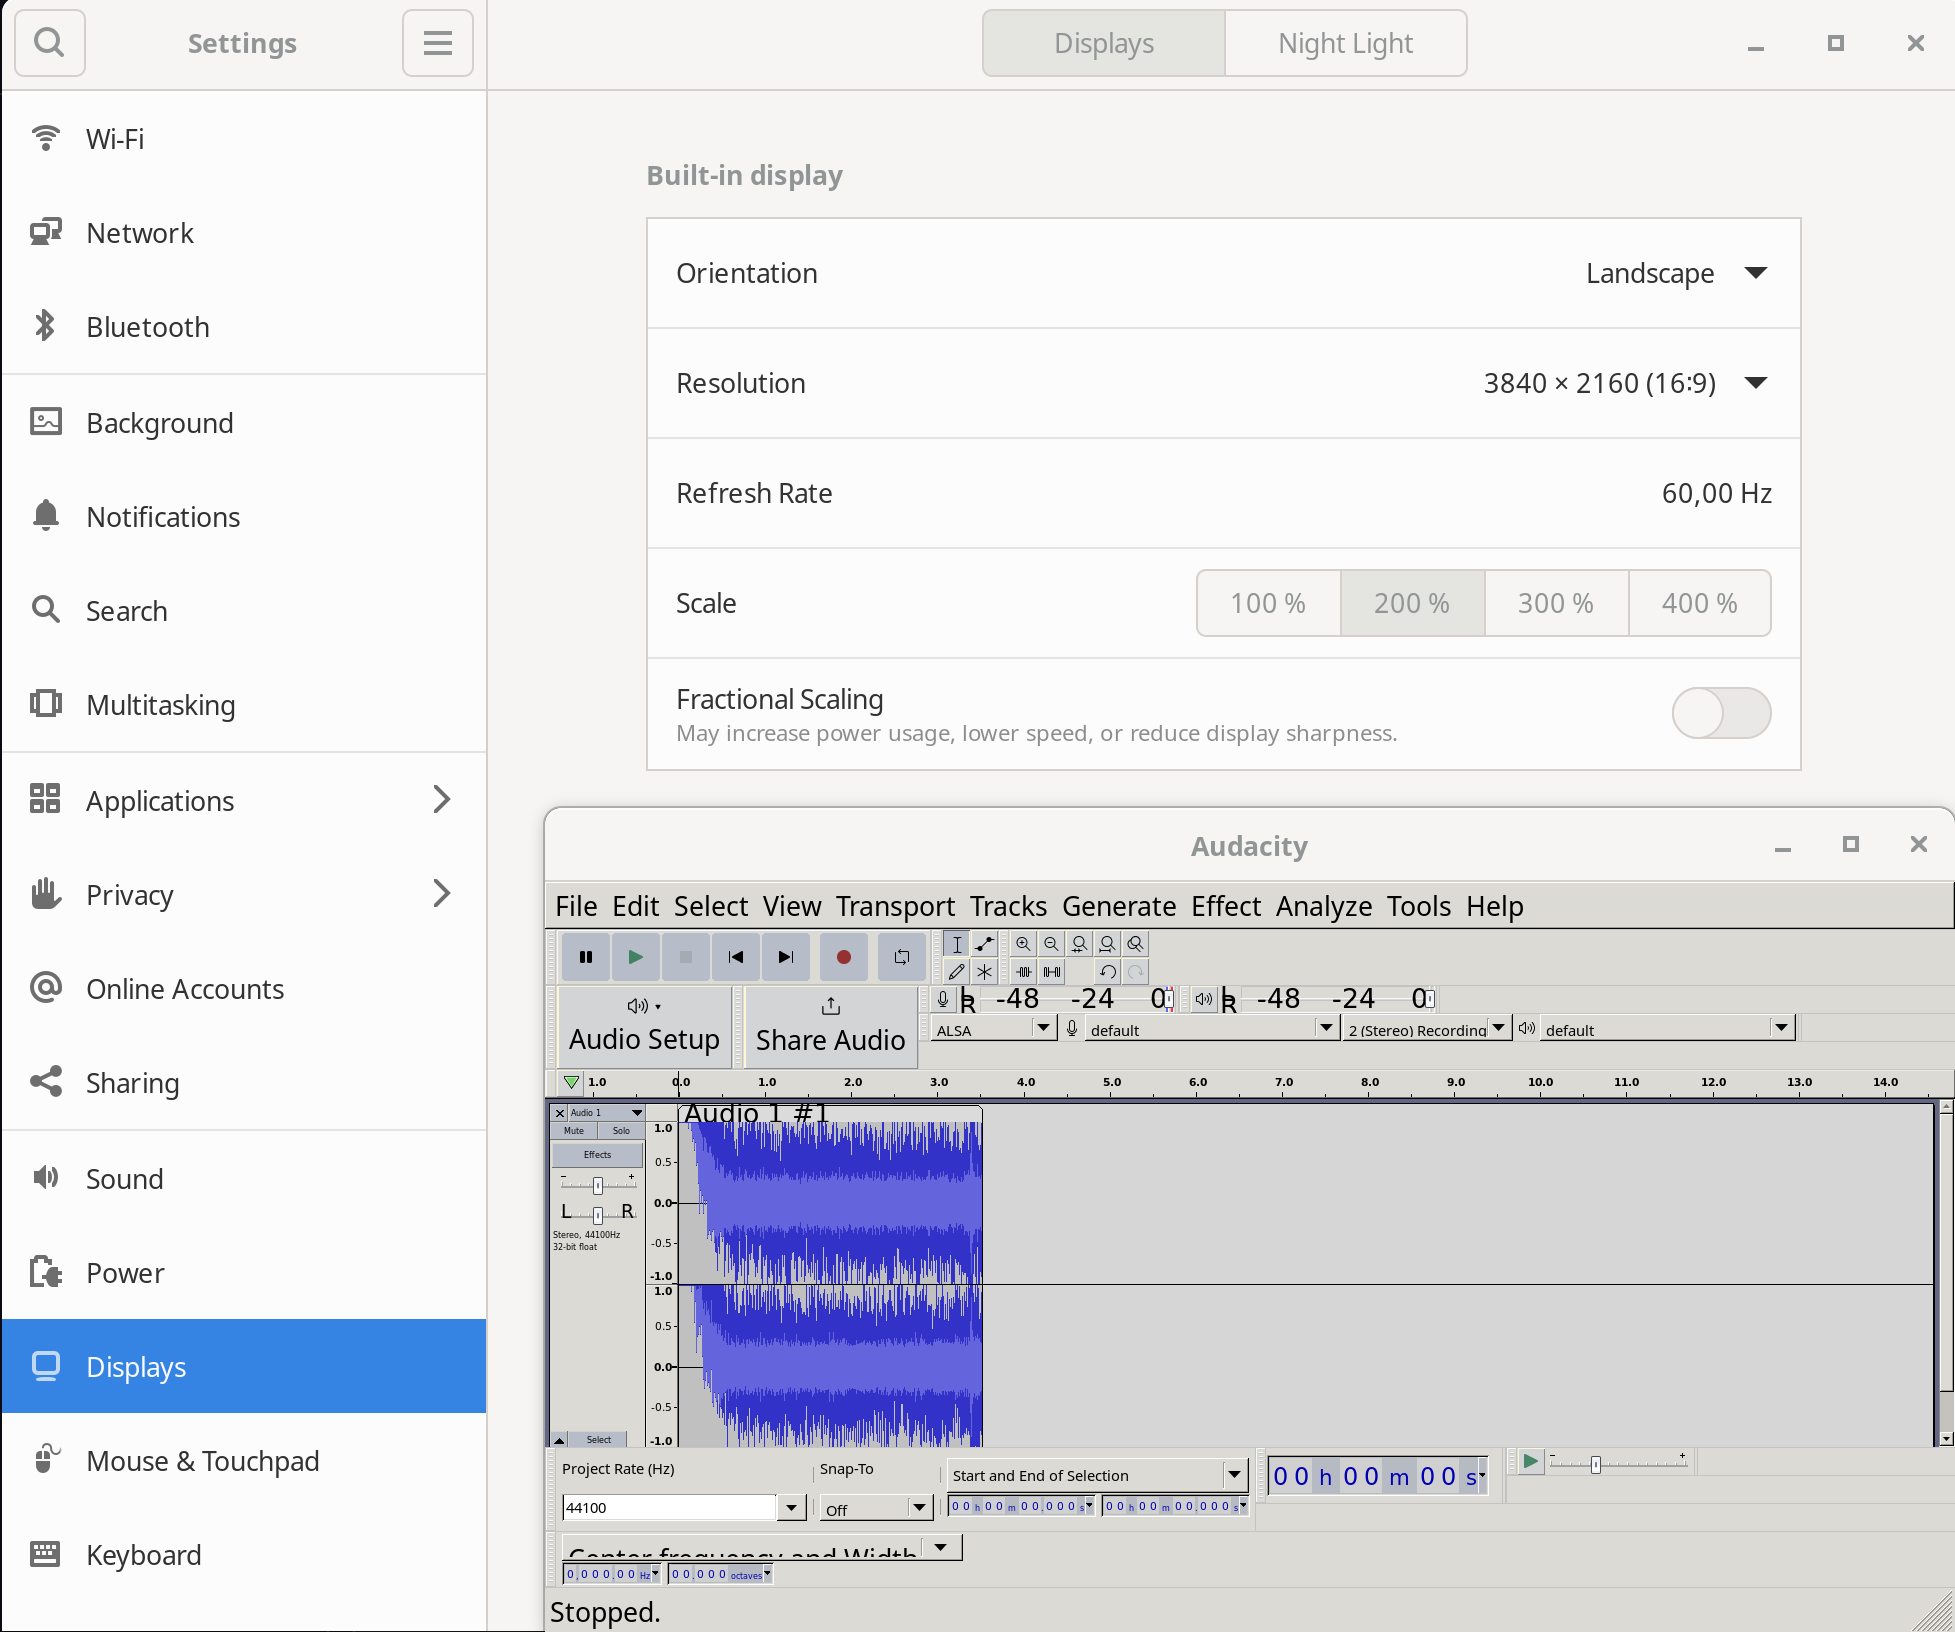Click the Undo arrow icon
This screenshot has height=1632, width=1955.
1107,971
